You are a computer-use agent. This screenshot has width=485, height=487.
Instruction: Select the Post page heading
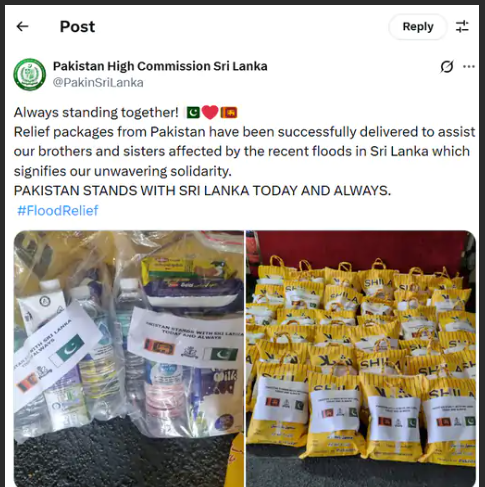pos(77,27)
